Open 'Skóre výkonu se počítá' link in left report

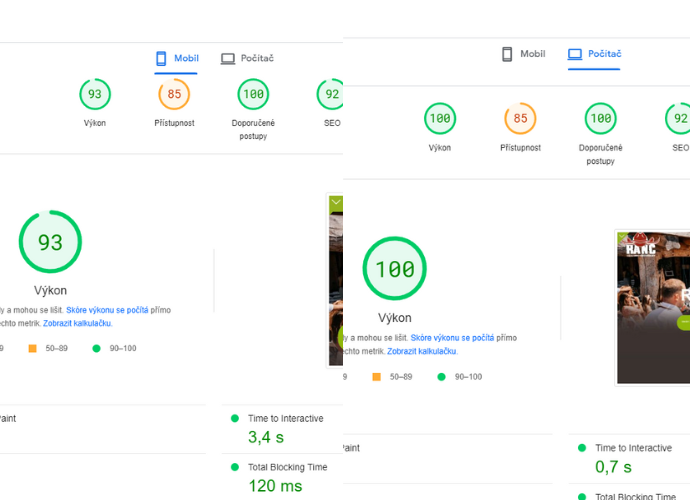pos(107,310)
